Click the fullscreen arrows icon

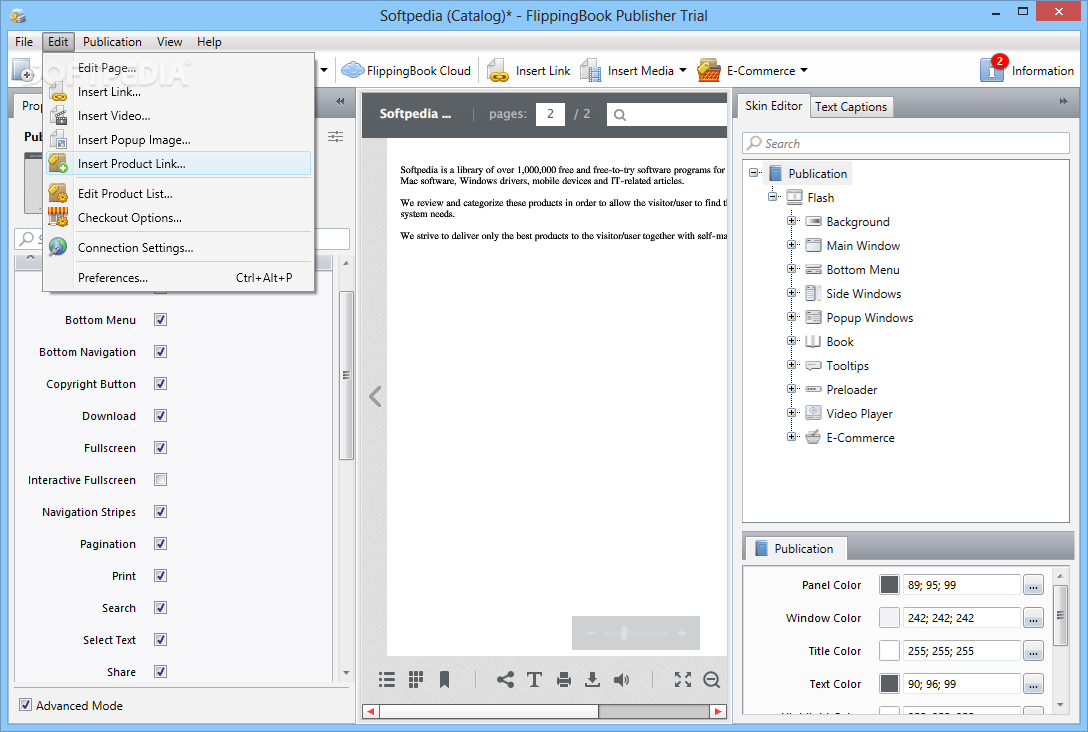coord(683,680)
